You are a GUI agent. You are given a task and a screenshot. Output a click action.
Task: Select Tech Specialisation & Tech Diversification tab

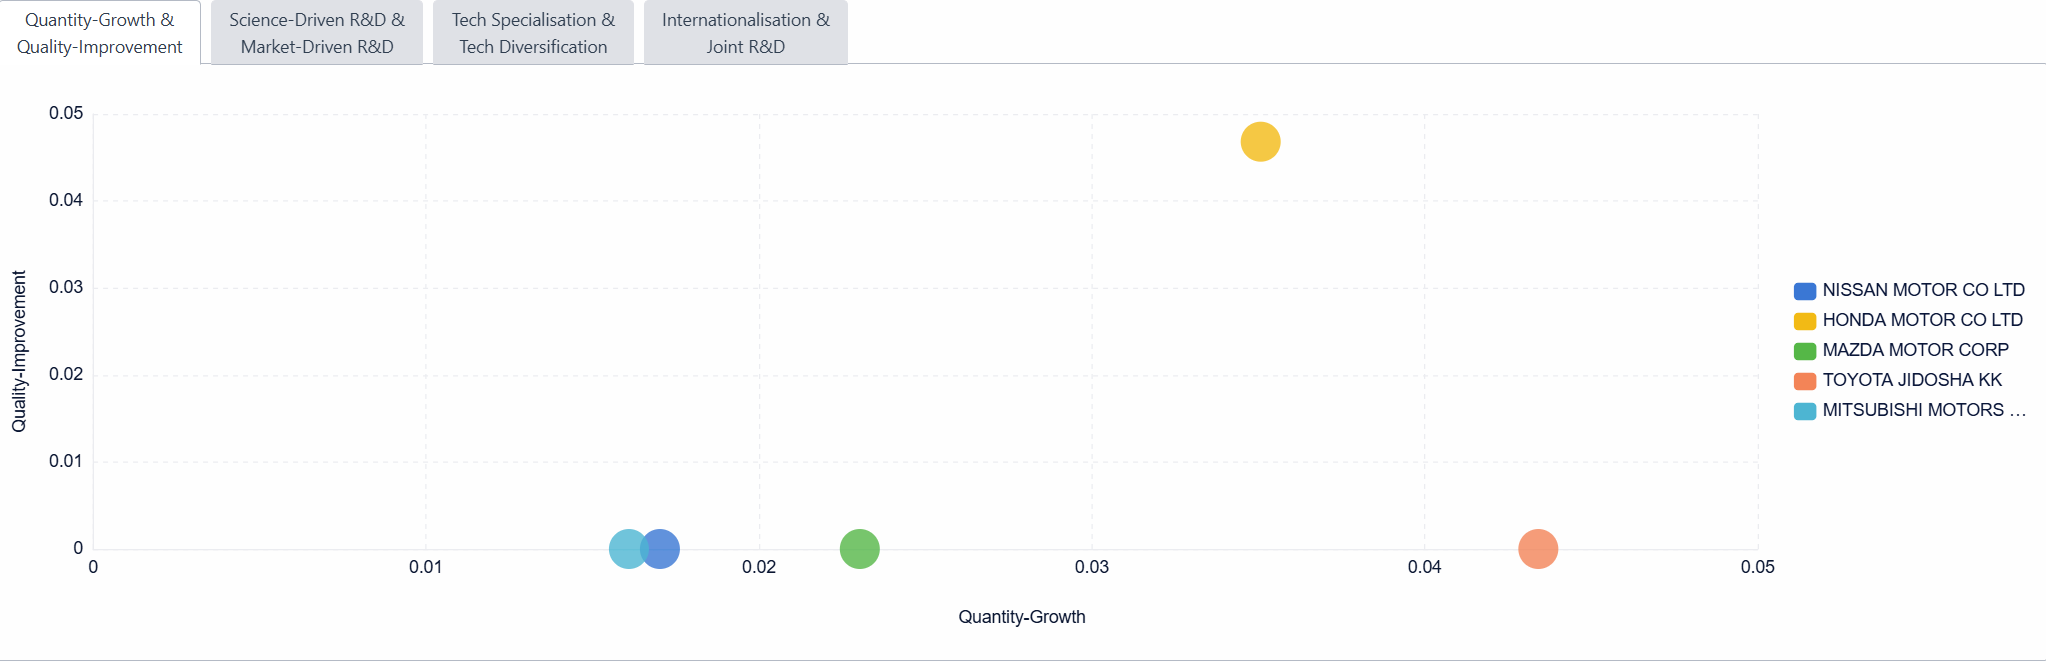click(x=533, y=33)
